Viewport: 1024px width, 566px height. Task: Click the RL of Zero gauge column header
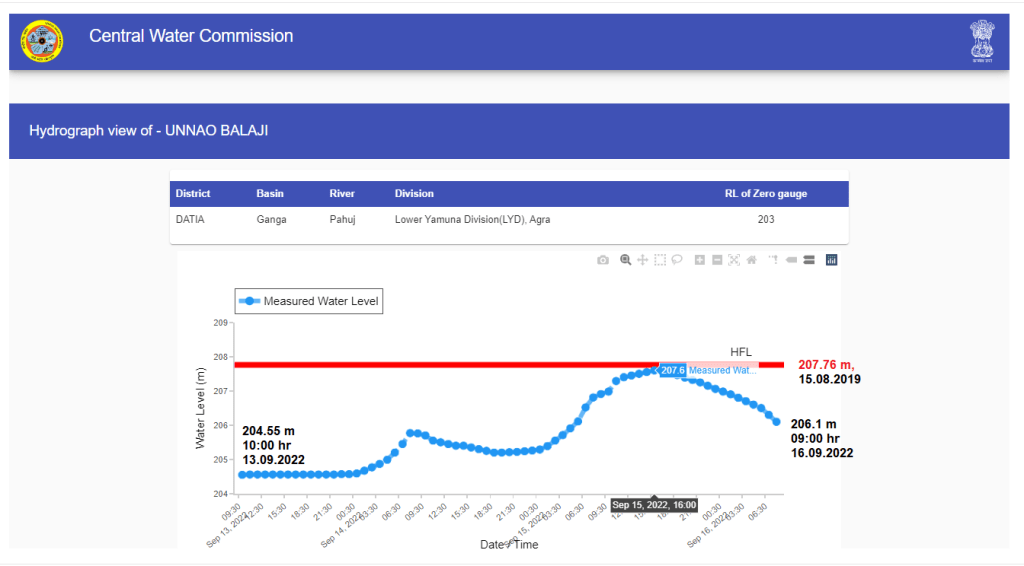765,193
